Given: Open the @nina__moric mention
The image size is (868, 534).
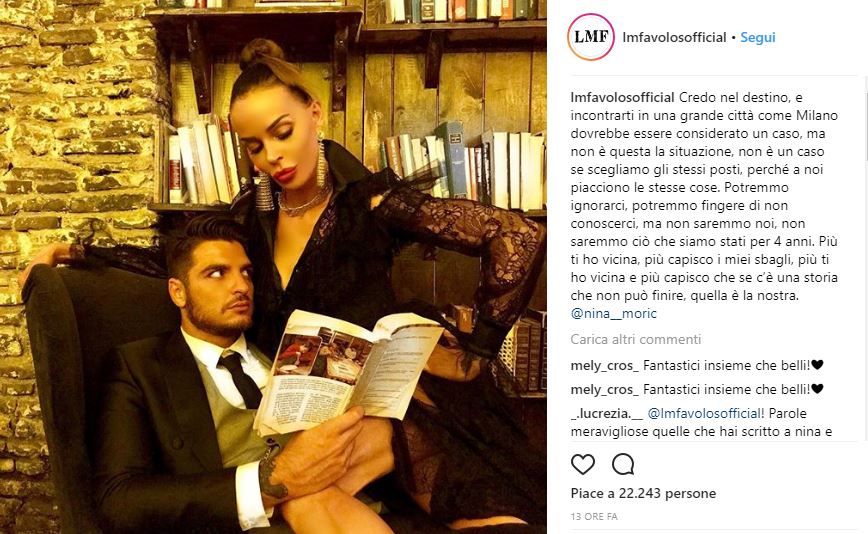Looking at the screenshot, I should [613, 313].
